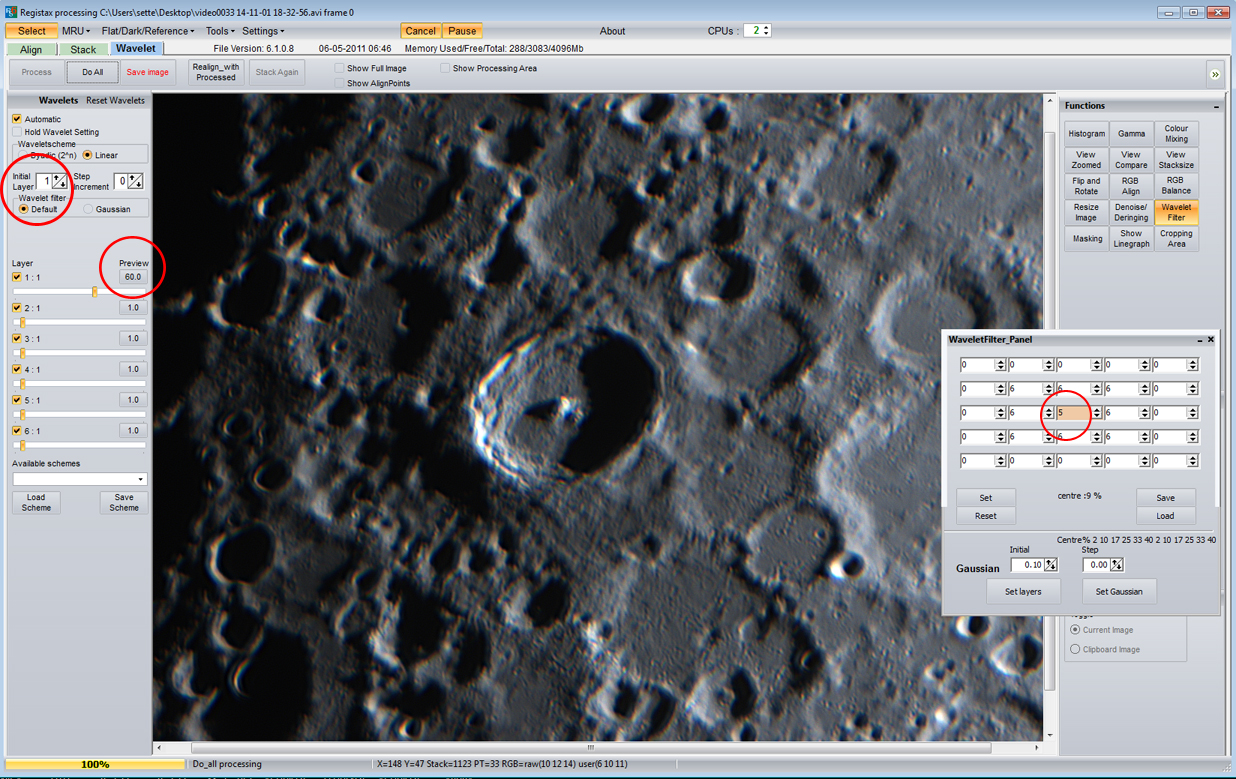Switch to the Align tab
This screenshot has width=1236, height=779.
click(x=31, y=49)
